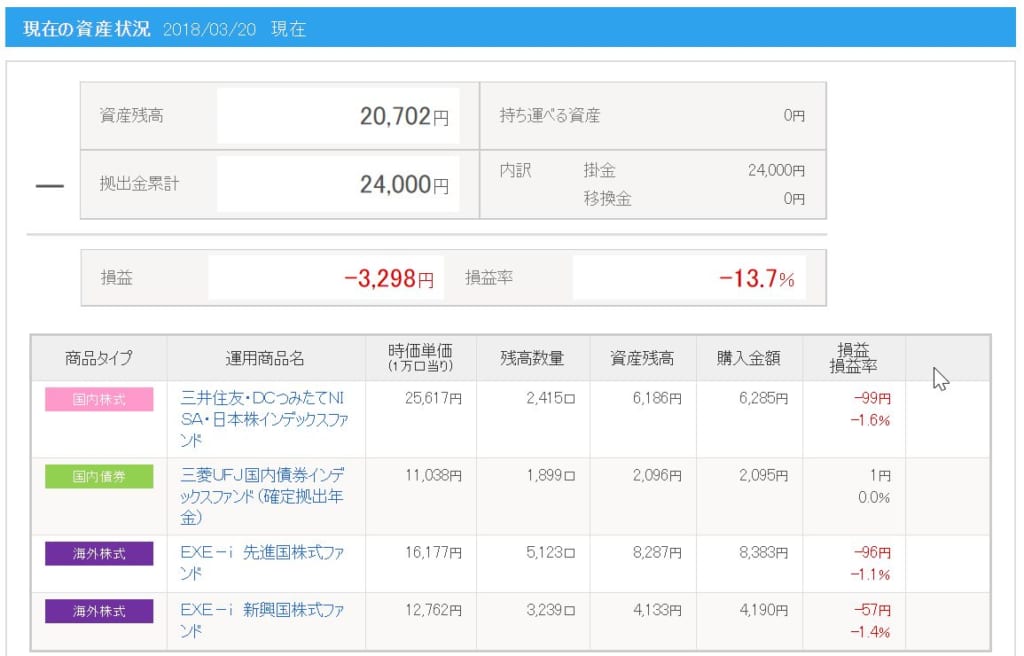This screenshot has height=656, width=1024.
Task: Open the EXE-i 先進国株式ファンド link
Action: coord(263,563)
